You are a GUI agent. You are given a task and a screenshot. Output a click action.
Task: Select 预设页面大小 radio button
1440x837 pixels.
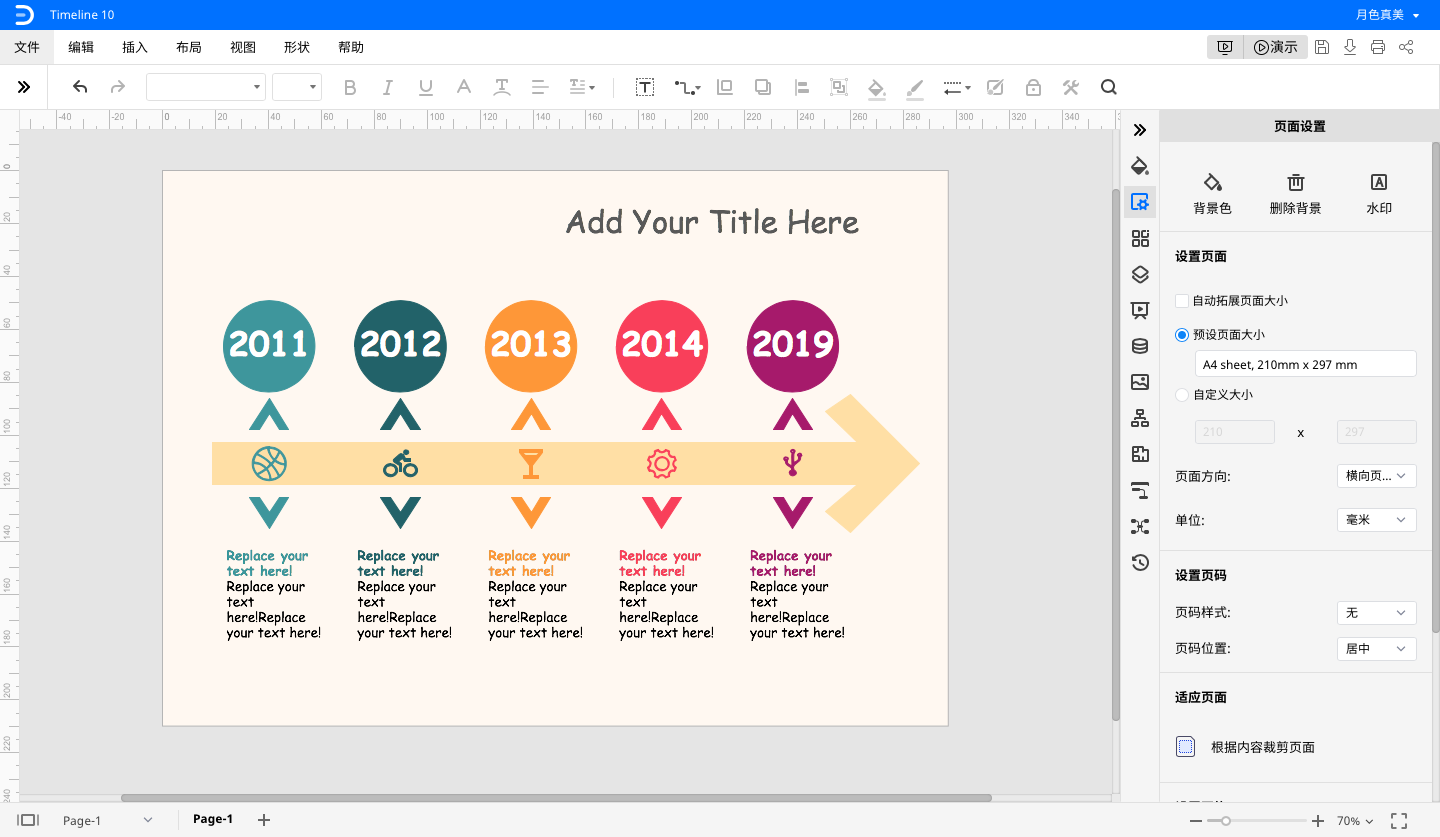tap(1182, 335)
